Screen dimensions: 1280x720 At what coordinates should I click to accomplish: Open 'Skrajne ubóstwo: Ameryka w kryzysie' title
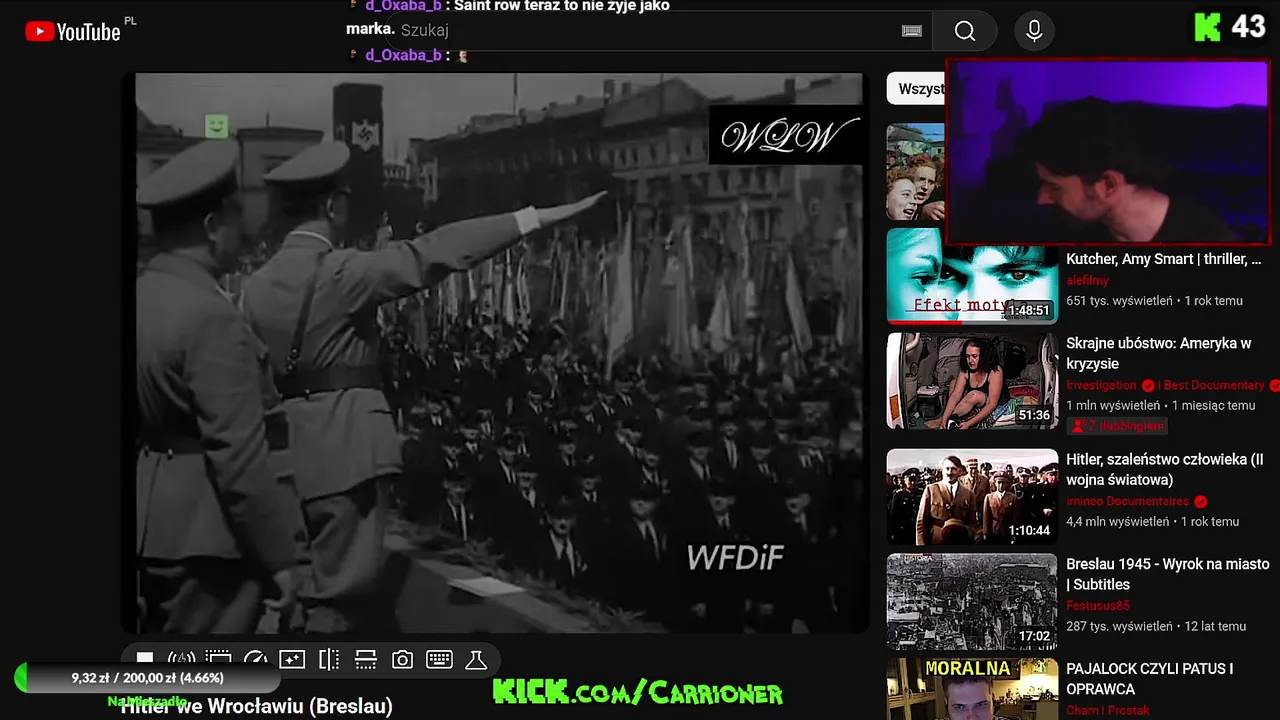pos(1158,353)
